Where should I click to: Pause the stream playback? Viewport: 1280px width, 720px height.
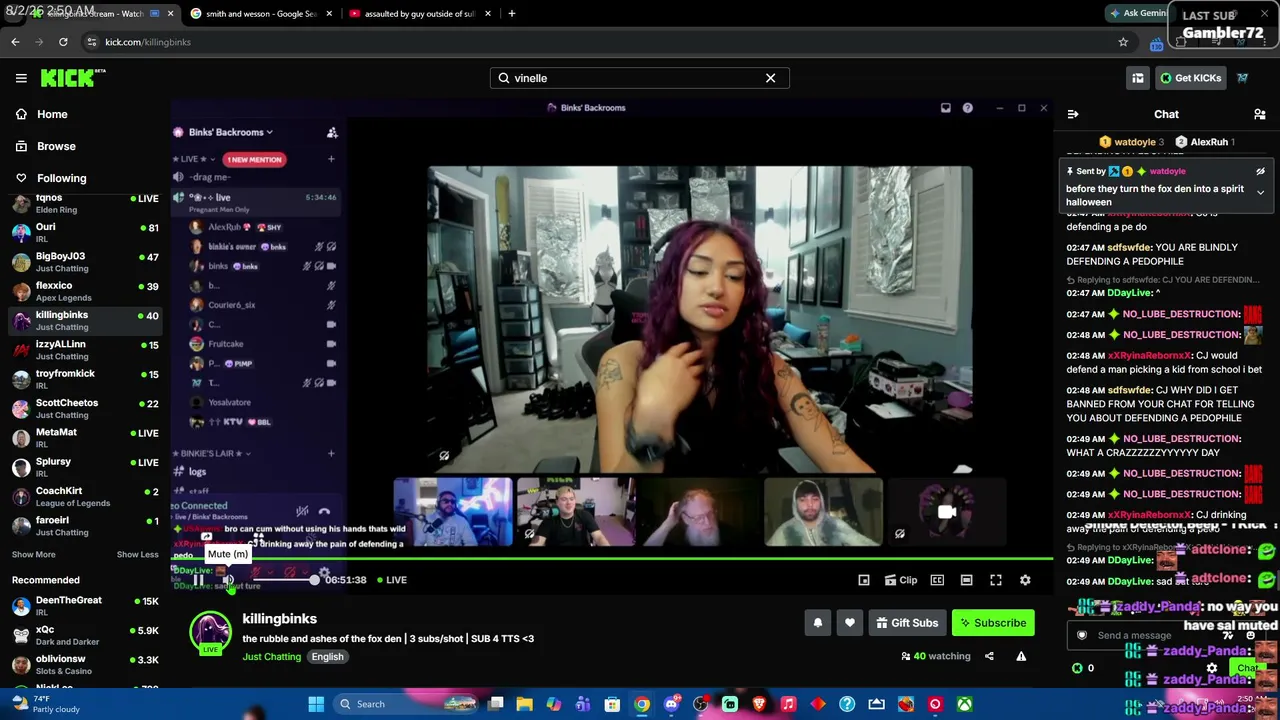coord(199,580)
